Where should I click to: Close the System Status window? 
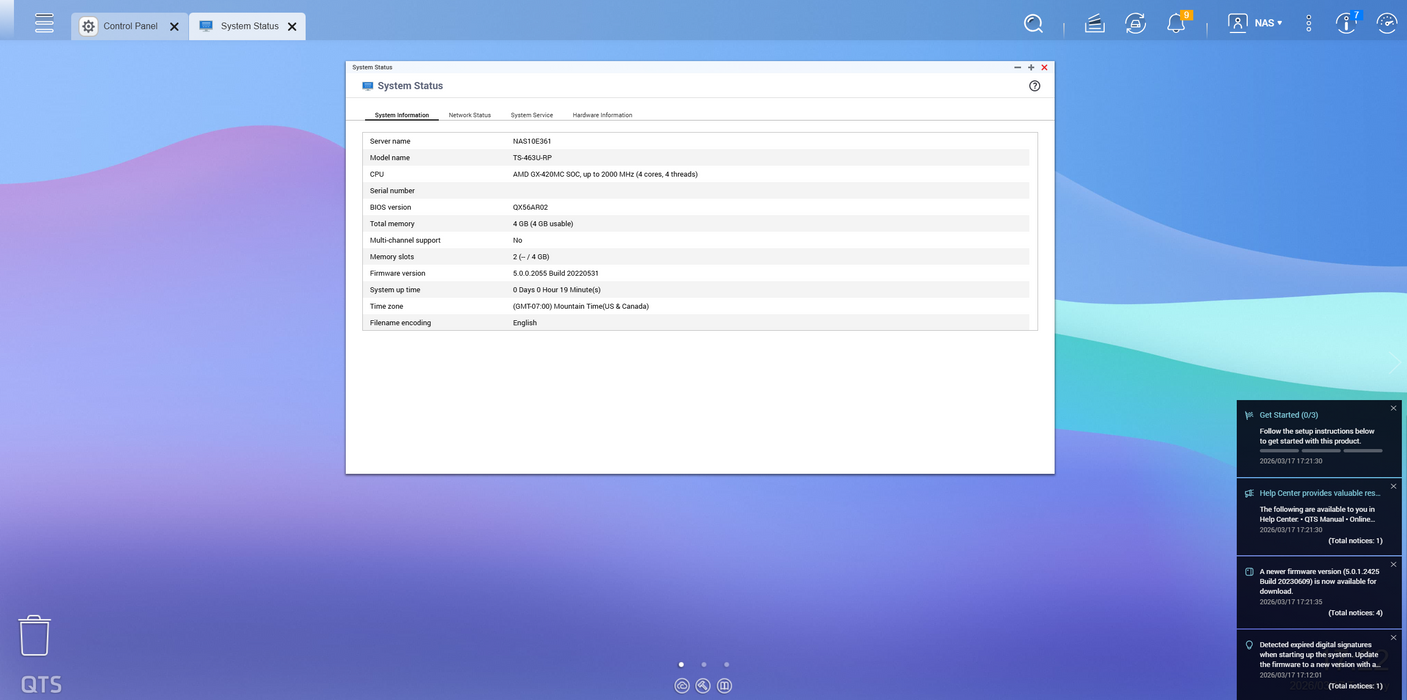1044,68
